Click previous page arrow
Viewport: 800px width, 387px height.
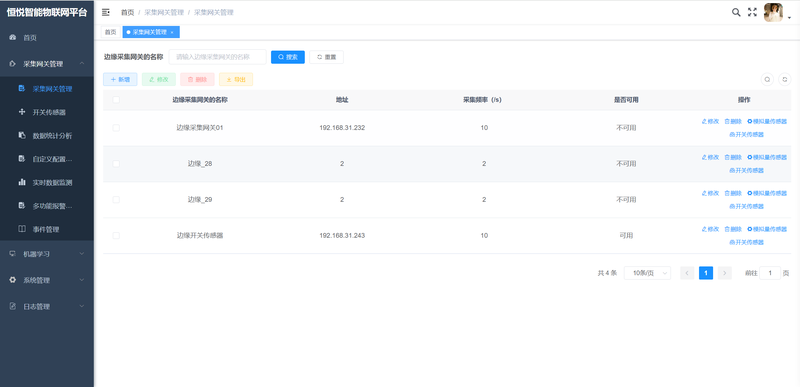tap(687, 273)
